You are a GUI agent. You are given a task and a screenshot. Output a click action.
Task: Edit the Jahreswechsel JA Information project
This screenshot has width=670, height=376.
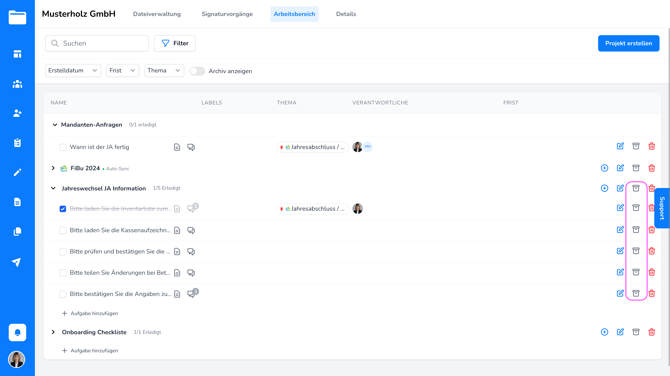(620, 188)
